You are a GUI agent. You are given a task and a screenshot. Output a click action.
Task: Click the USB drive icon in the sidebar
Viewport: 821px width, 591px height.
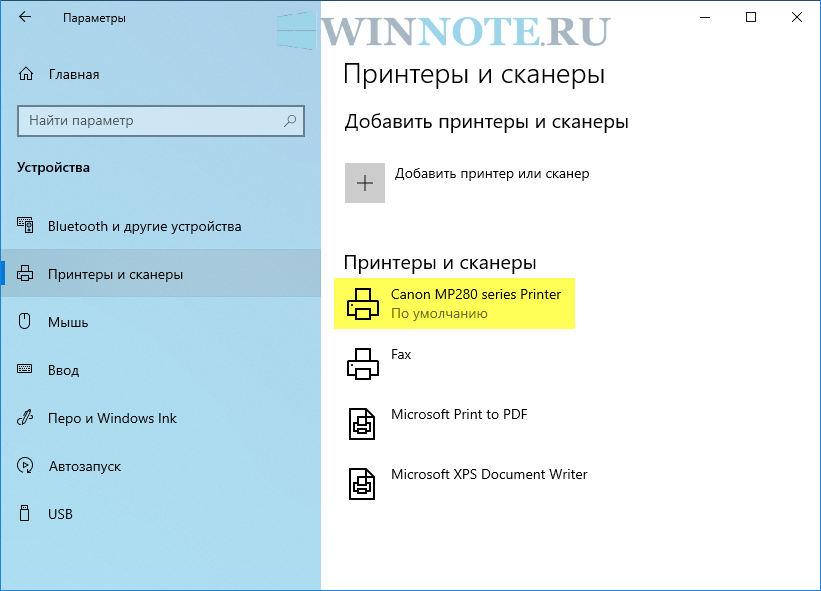tap(26, 514)
